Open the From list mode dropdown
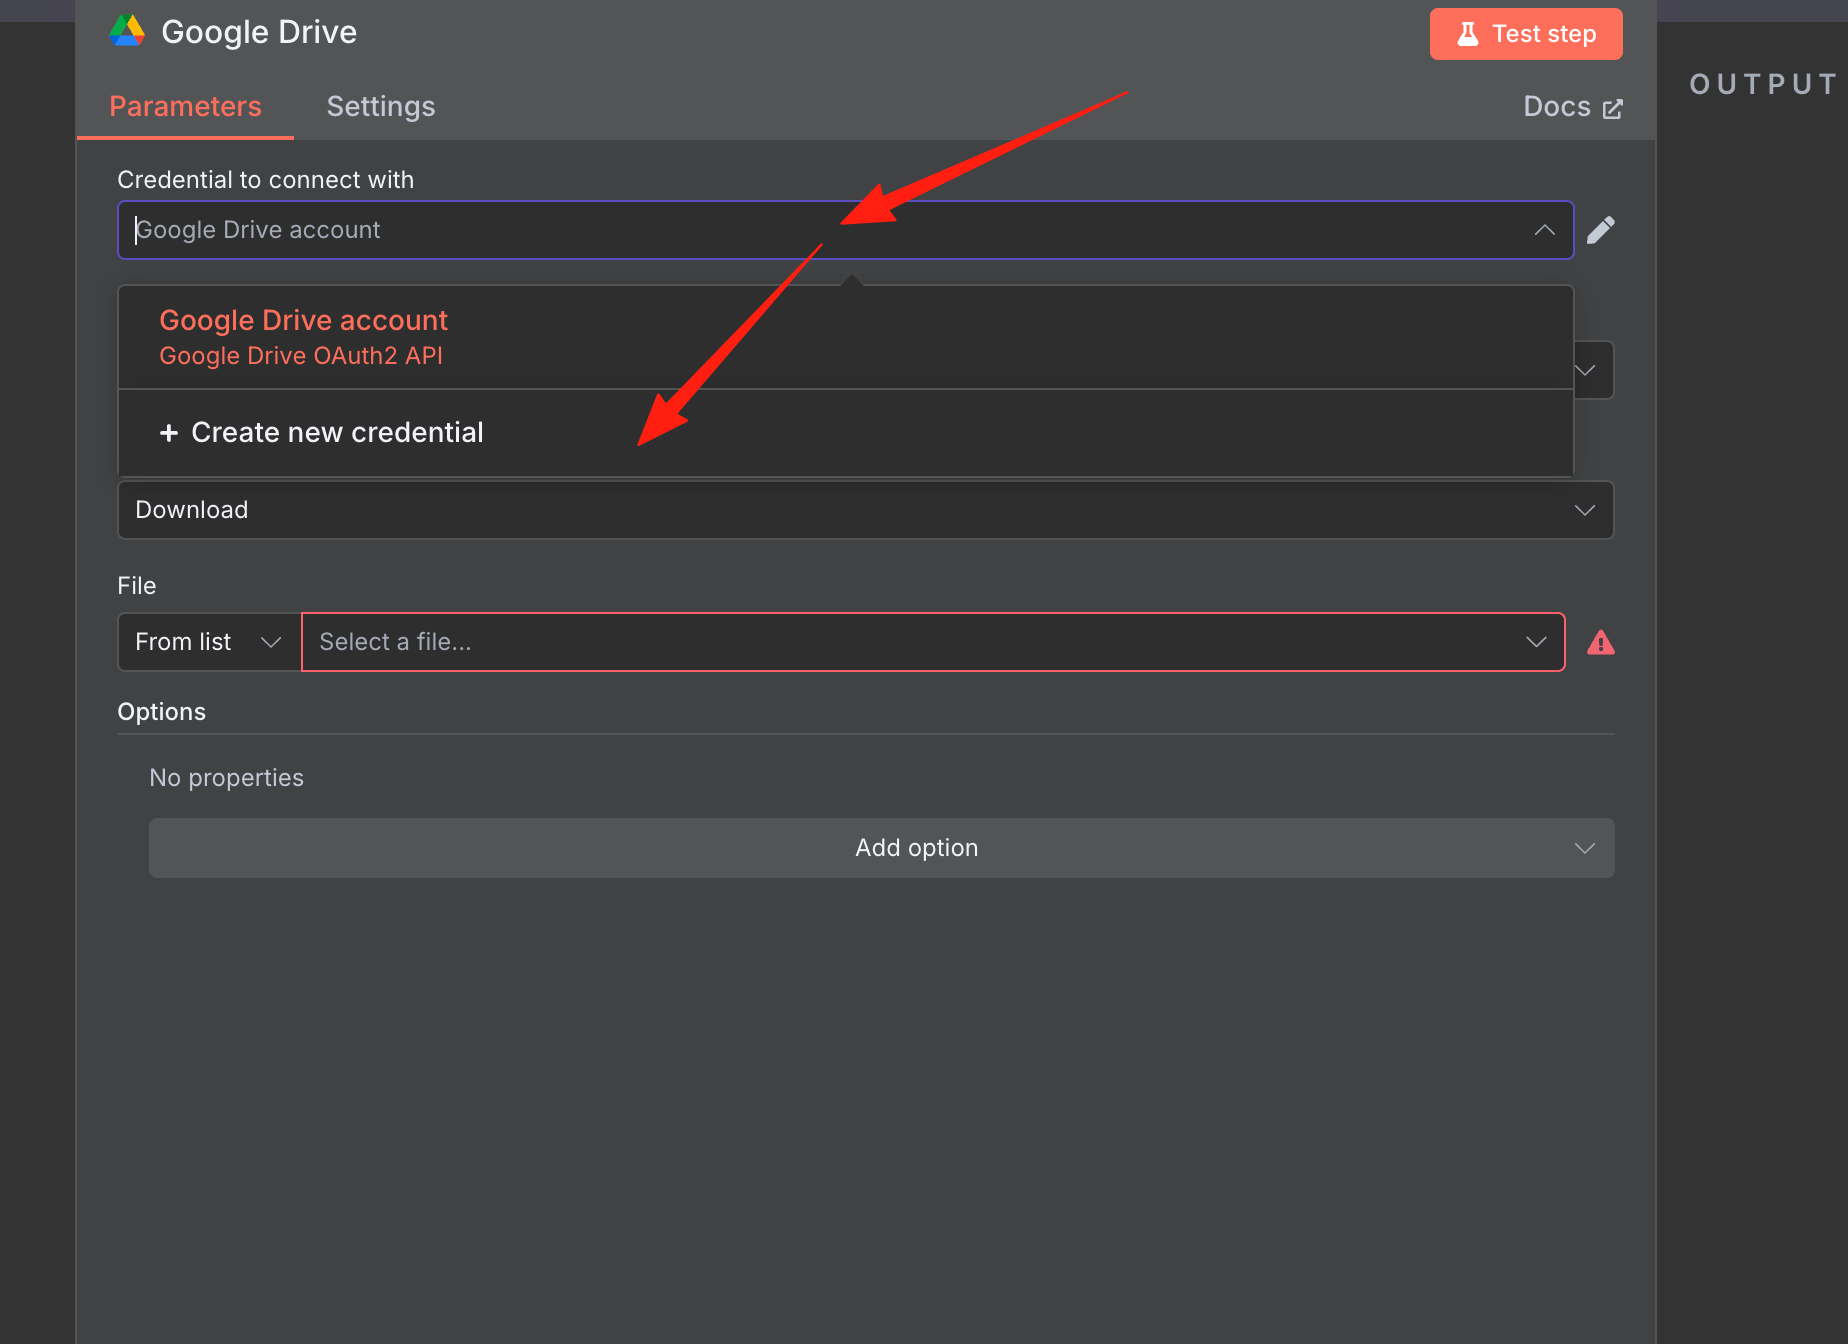 [x=209, y=642]
